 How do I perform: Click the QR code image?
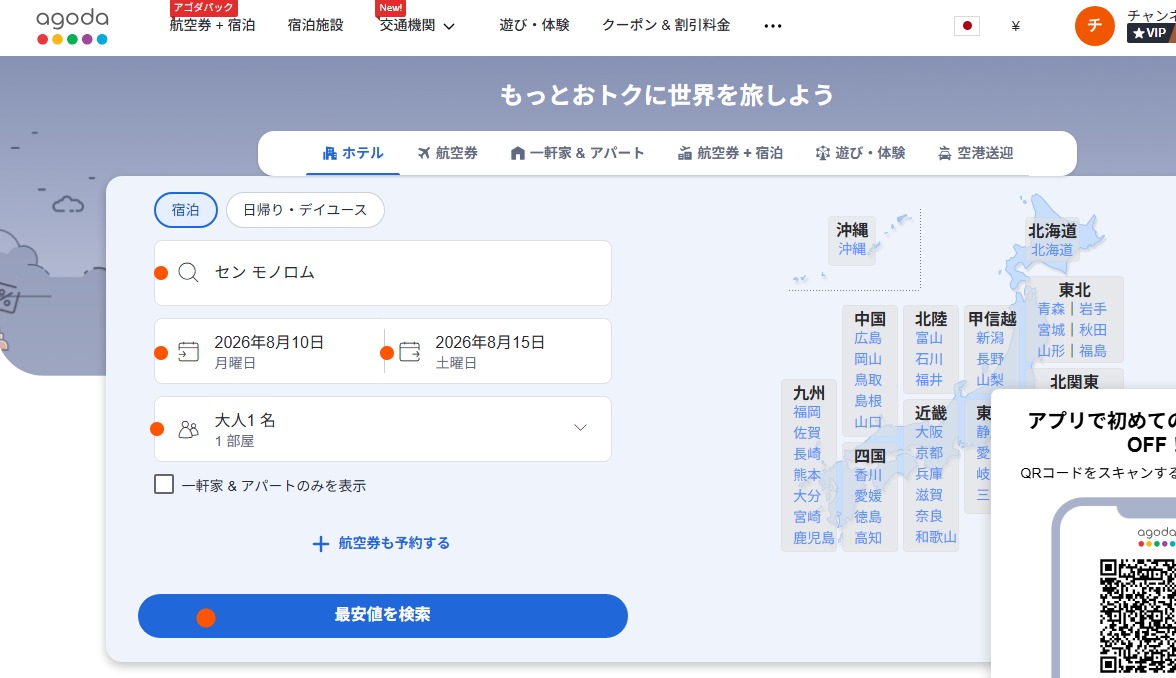point(1137,616)
